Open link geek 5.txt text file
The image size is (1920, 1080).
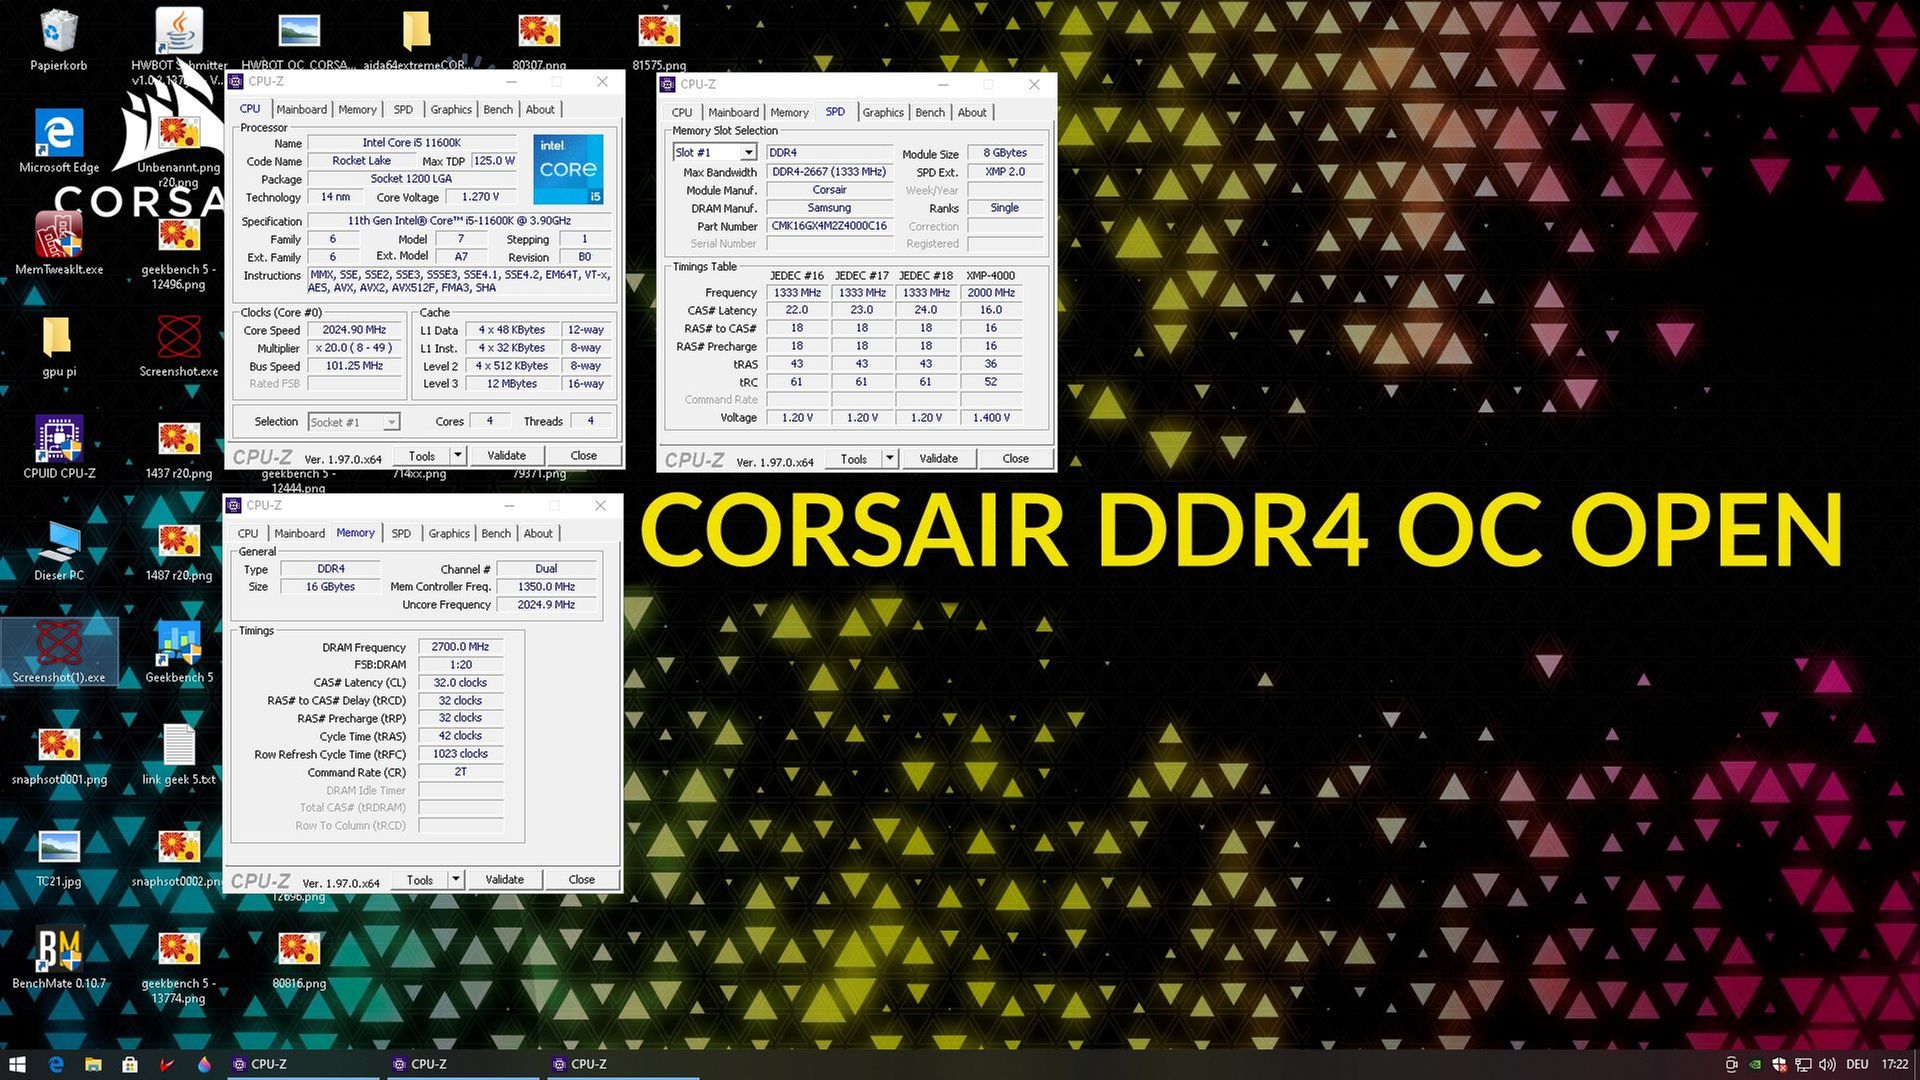[179, 754]
